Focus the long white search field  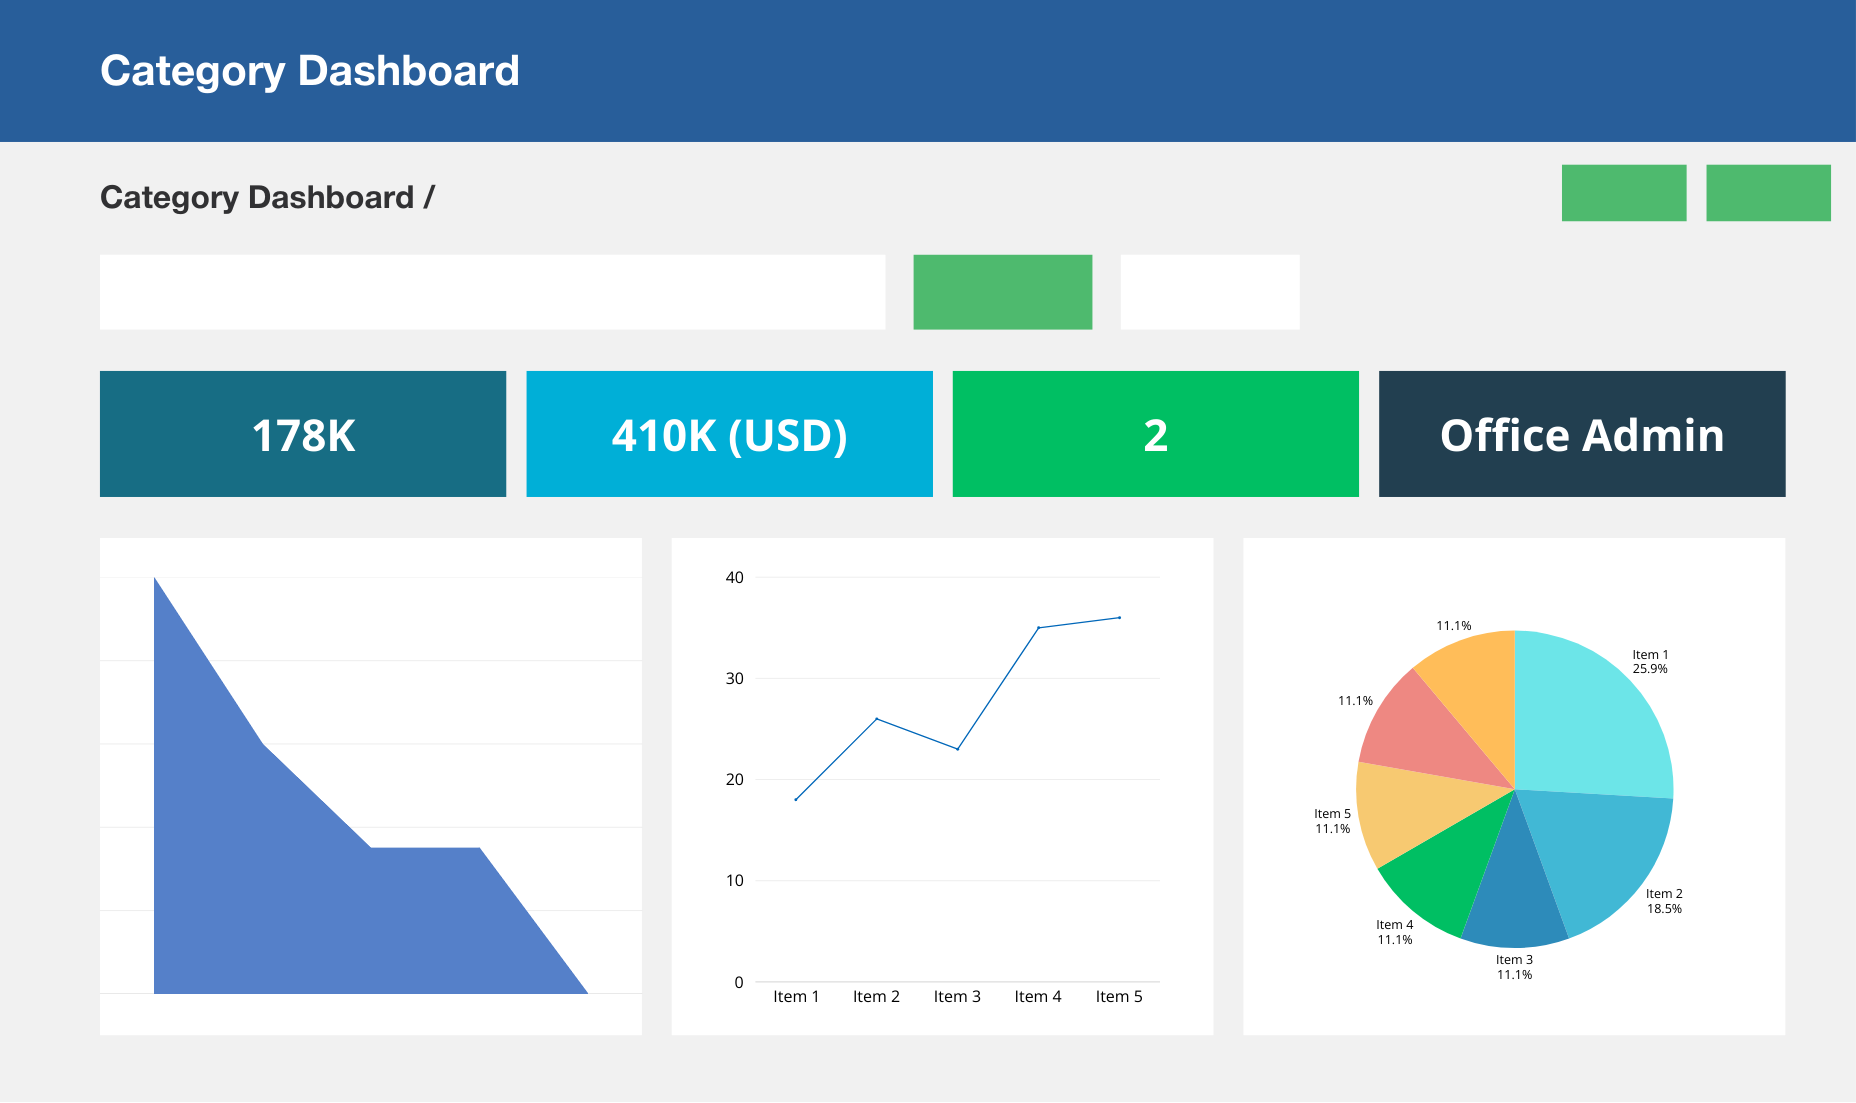point(492,292)
